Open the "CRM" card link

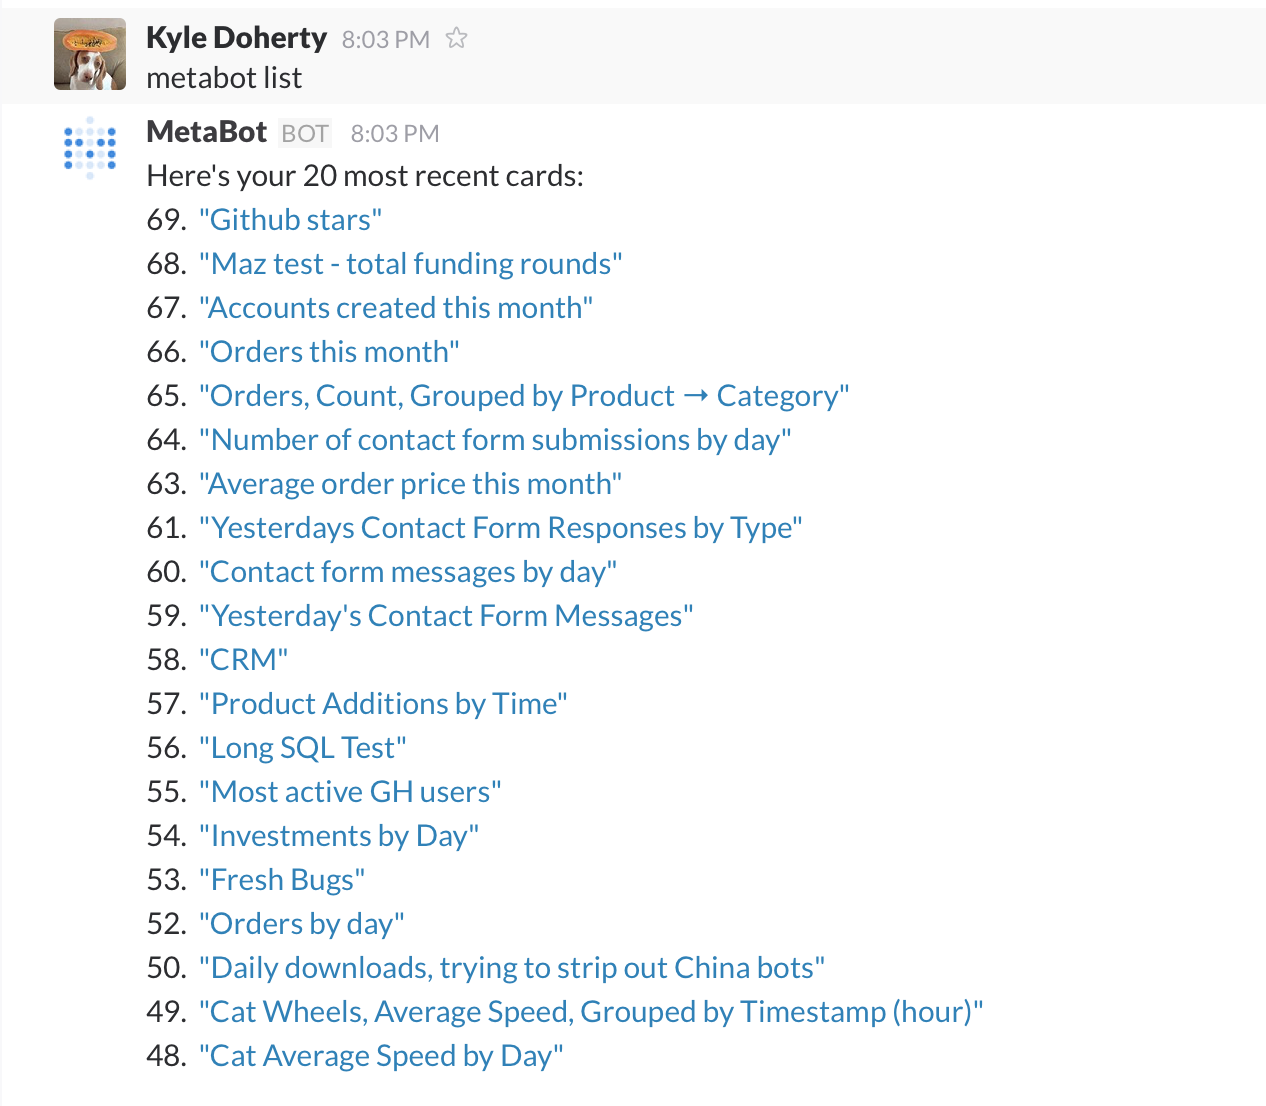[243, 660]
